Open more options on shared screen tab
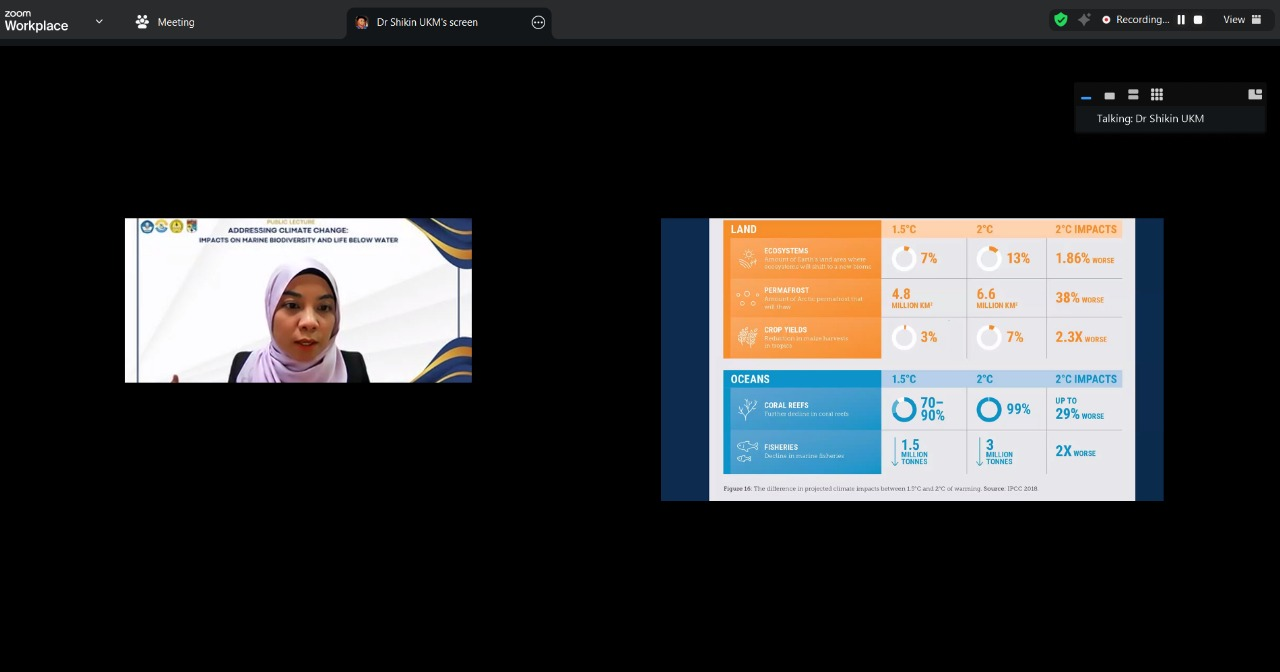 [x=538, y=22]
